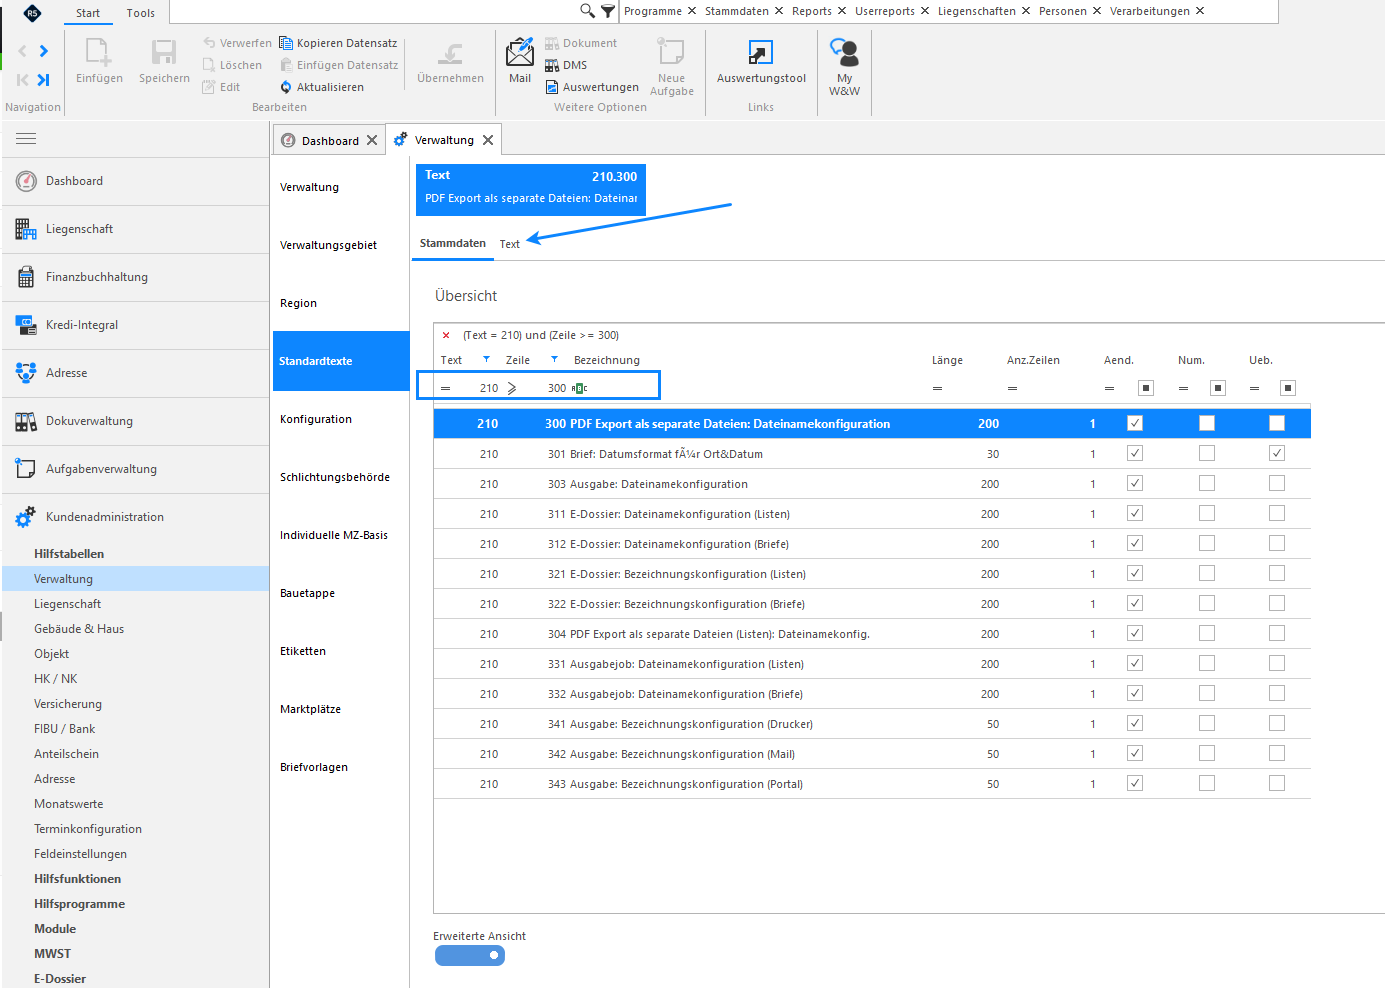This screenshot has height=988, width=1385.
Task: Change the Länge filter operator symbol
Action: point(937,388)
